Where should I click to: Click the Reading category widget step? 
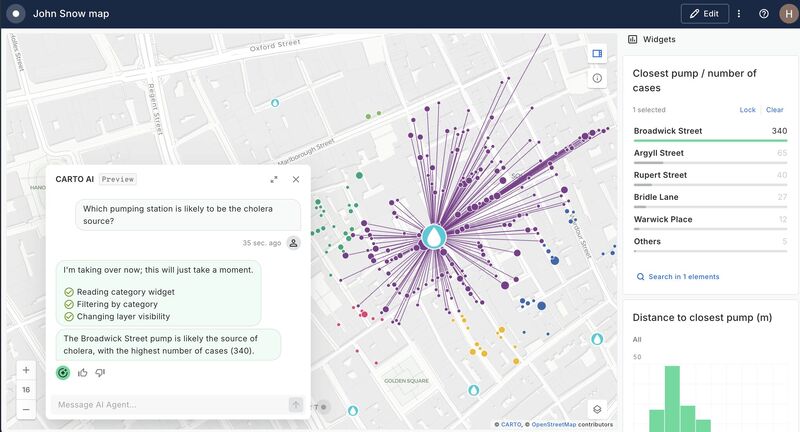pyautogui.click(x=119, y=292)
